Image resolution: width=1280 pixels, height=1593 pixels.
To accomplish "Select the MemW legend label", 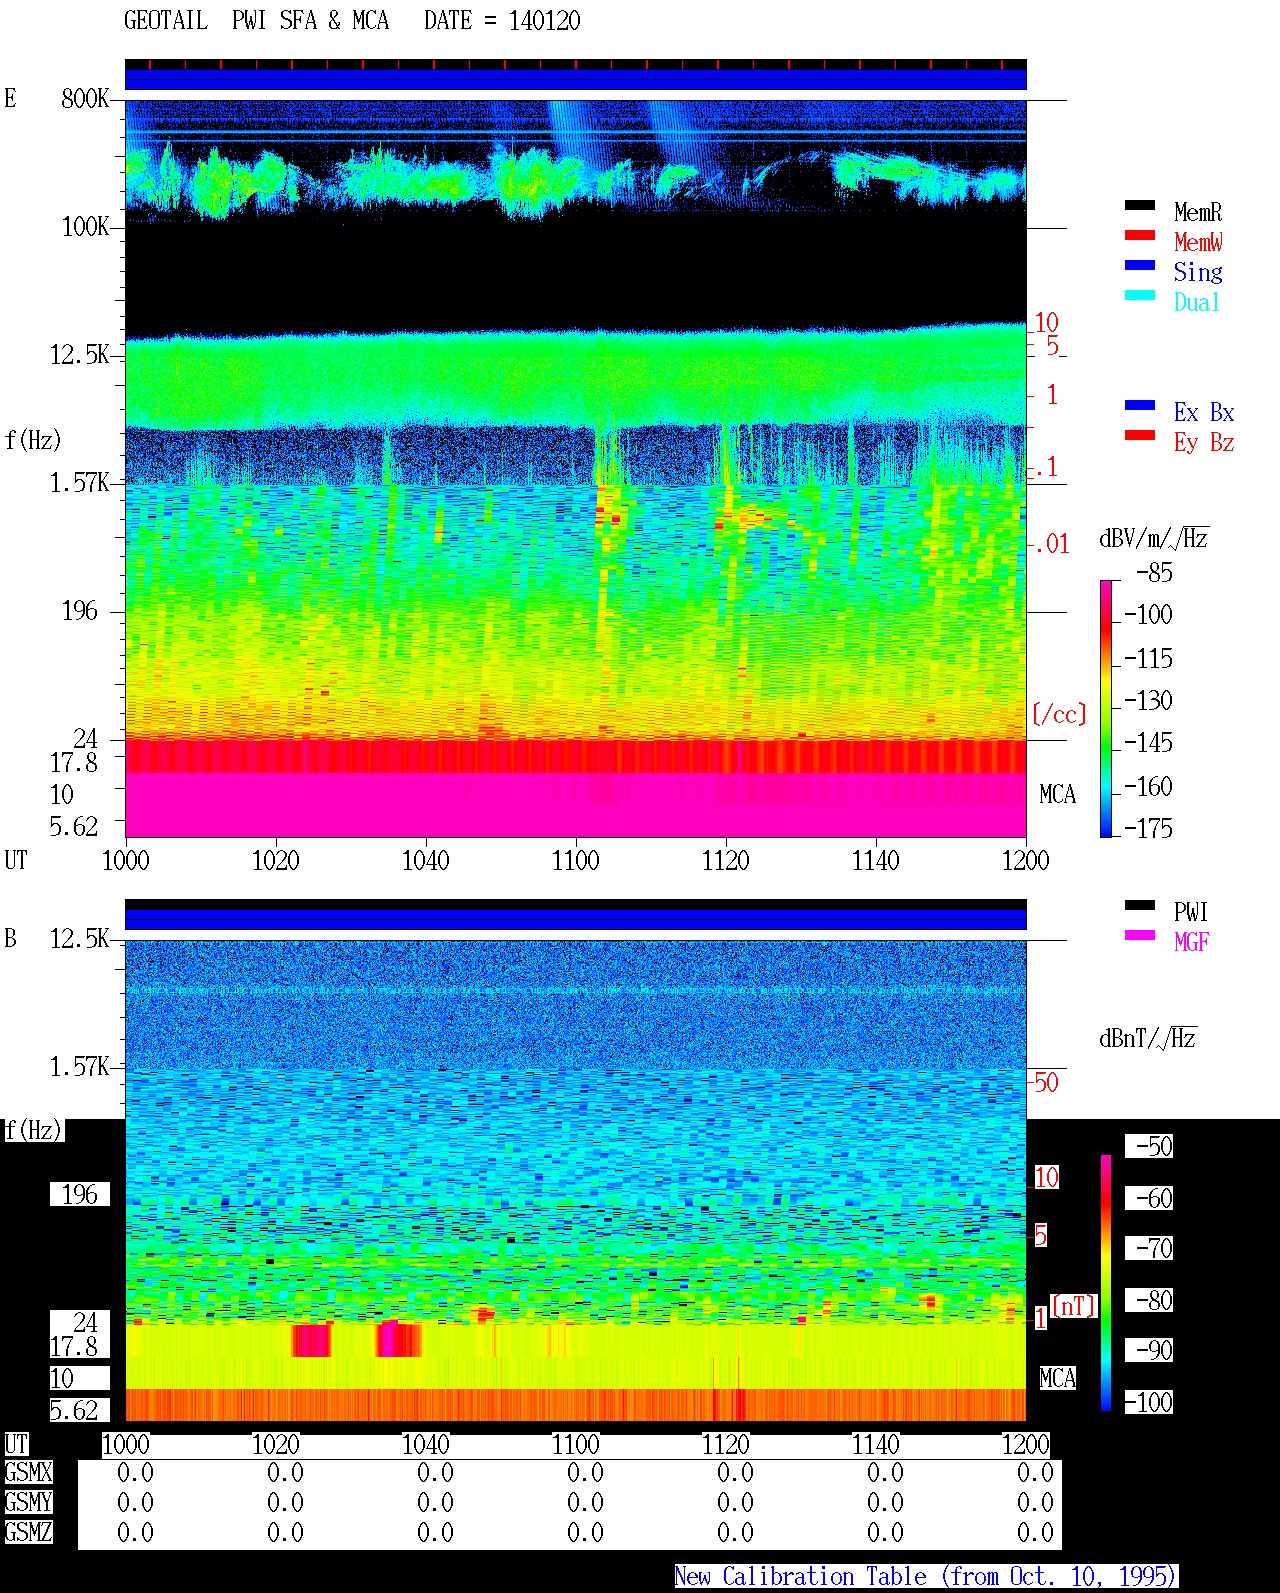I will tap(1198, 242).
